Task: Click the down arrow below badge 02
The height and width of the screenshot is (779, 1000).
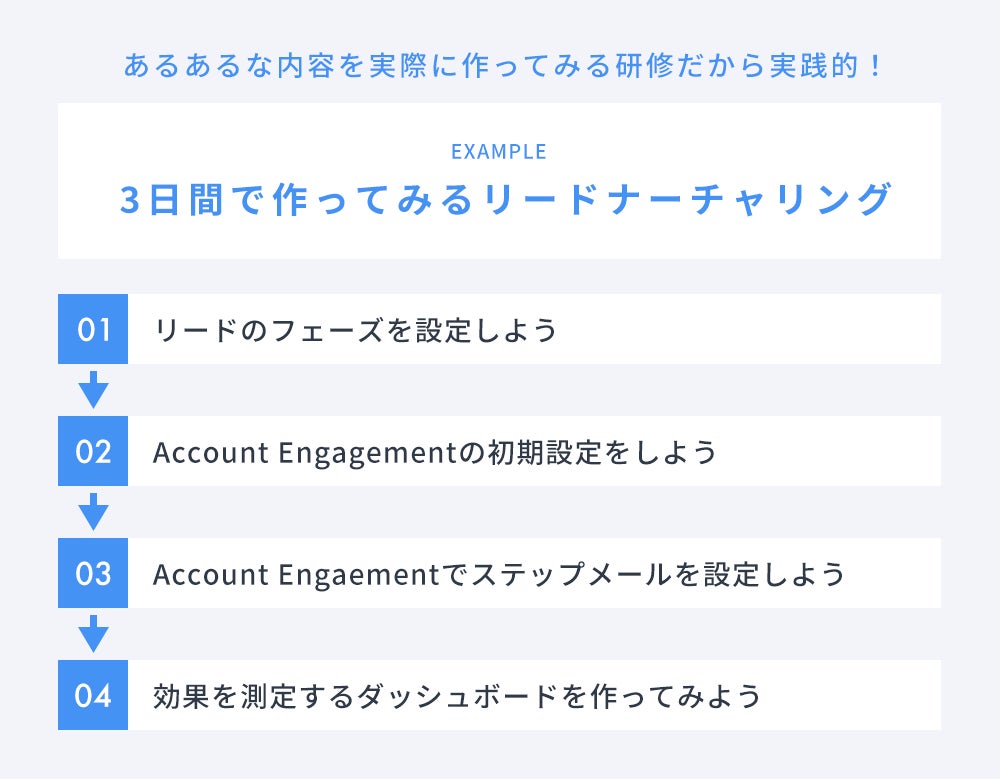Action: pyautogui.click(x=93, y=511)
